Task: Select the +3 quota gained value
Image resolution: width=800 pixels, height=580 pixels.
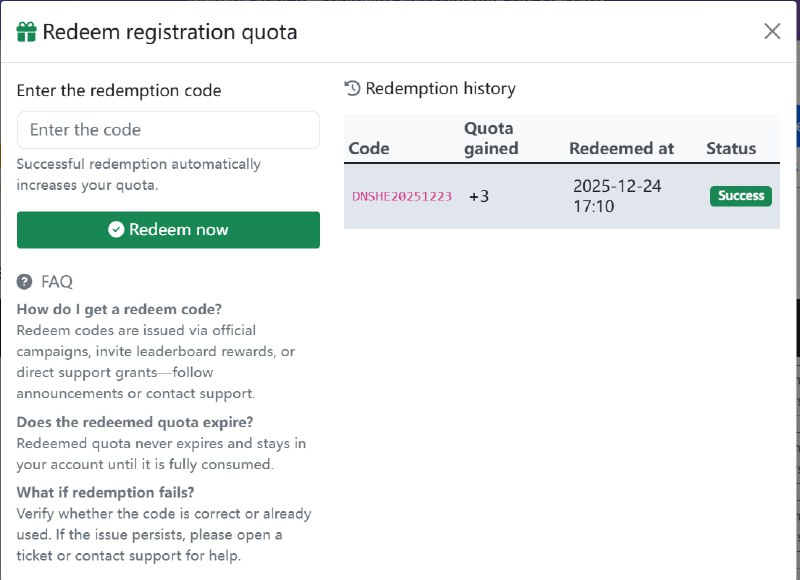Action: click(x=477, y=196)
